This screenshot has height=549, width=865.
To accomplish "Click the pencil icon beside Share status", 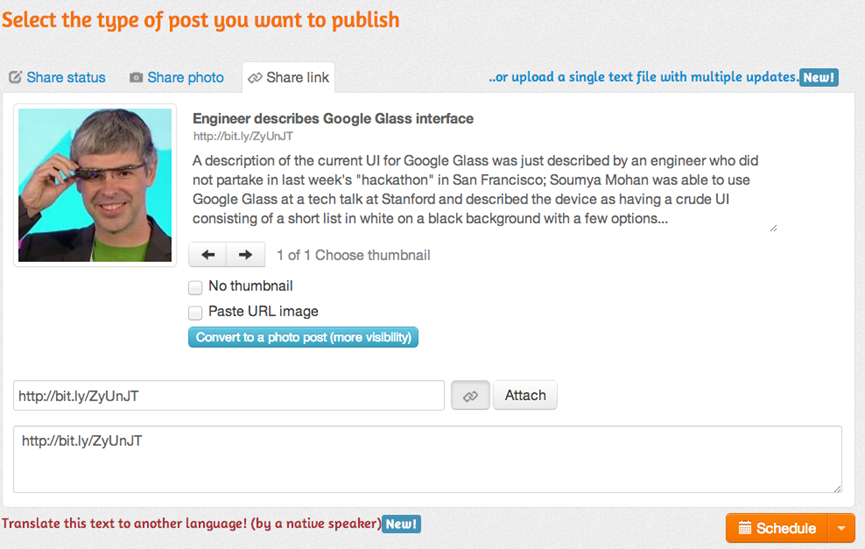I will (x=15, y=77).
